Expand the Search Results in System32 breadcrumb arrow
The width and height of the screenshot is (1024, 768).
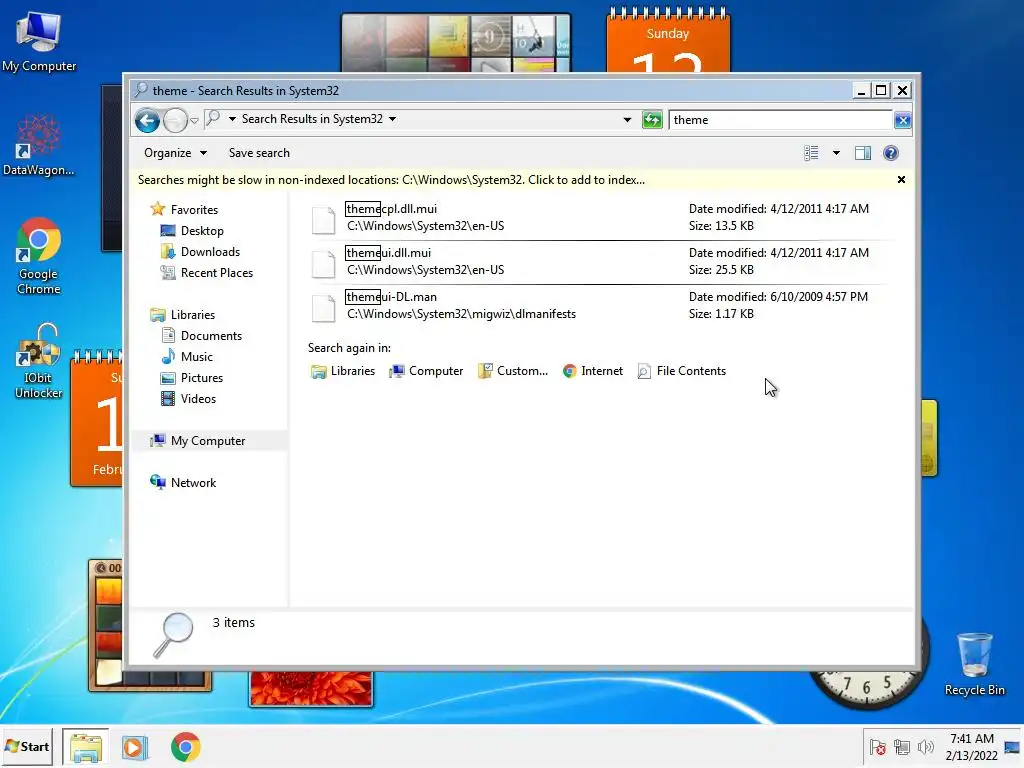392,119
